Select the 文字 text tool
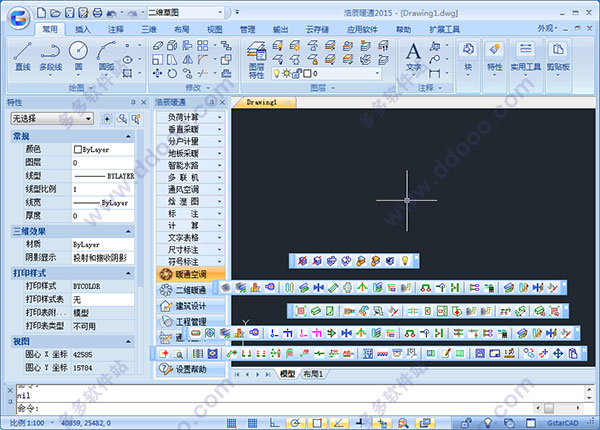600x430 pixels. point(413,57)
